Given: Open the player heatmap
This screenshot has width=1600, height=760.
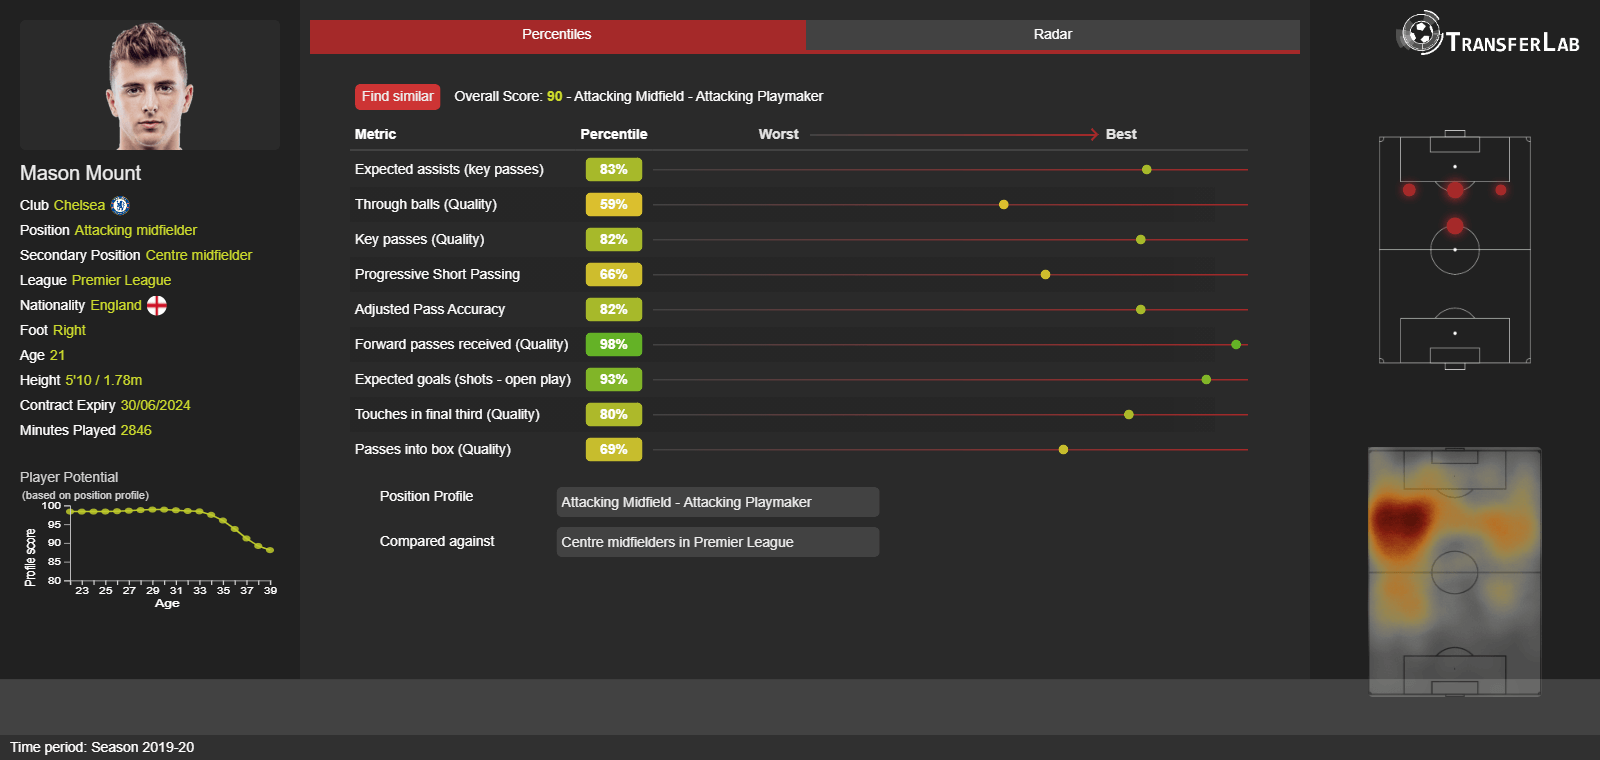Looking at the screenshot, I should 1455,572.
